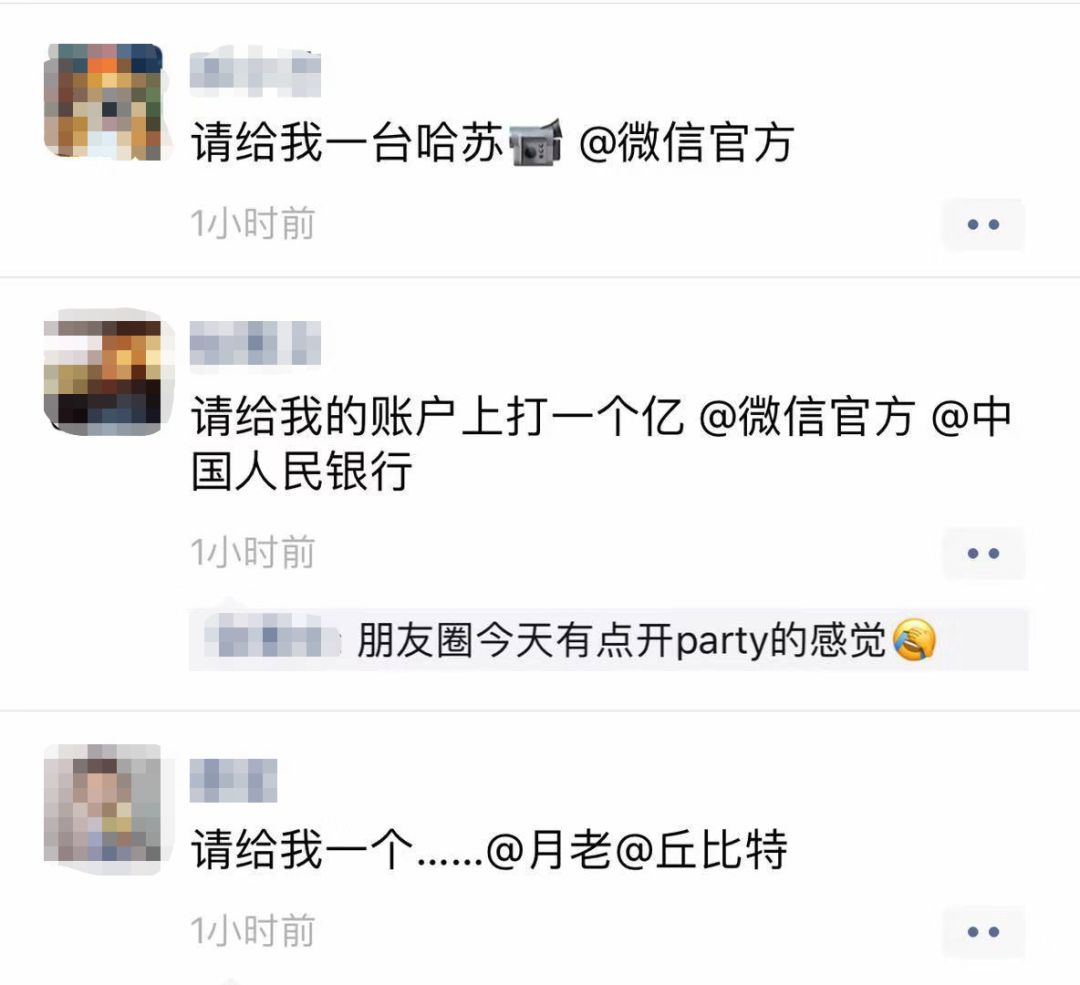This screenshot has width=1080, height=985.
Task: Tap @微信官方 mention in the second post
Action: 807,417
